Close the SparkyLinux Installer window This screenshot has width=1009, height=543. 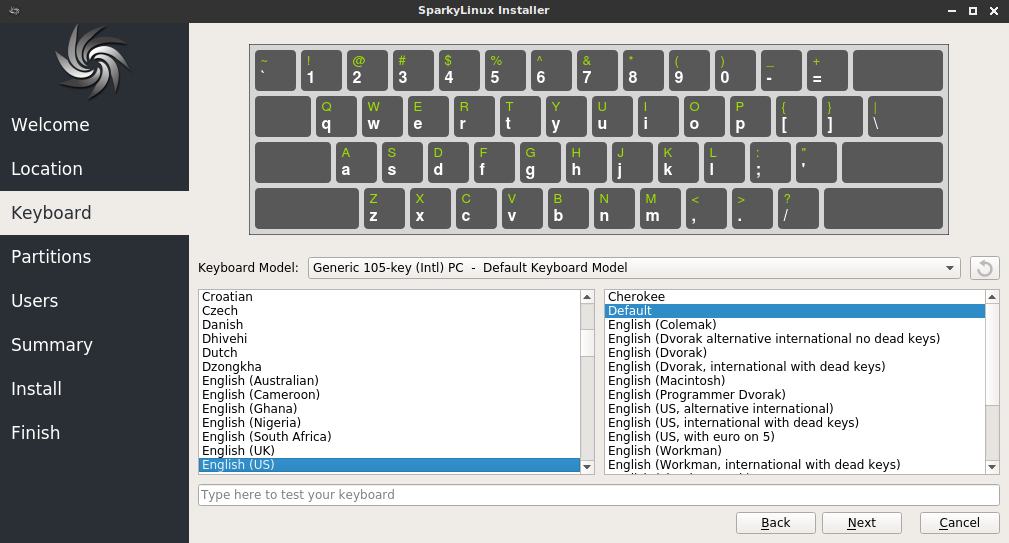coord(994,11)
